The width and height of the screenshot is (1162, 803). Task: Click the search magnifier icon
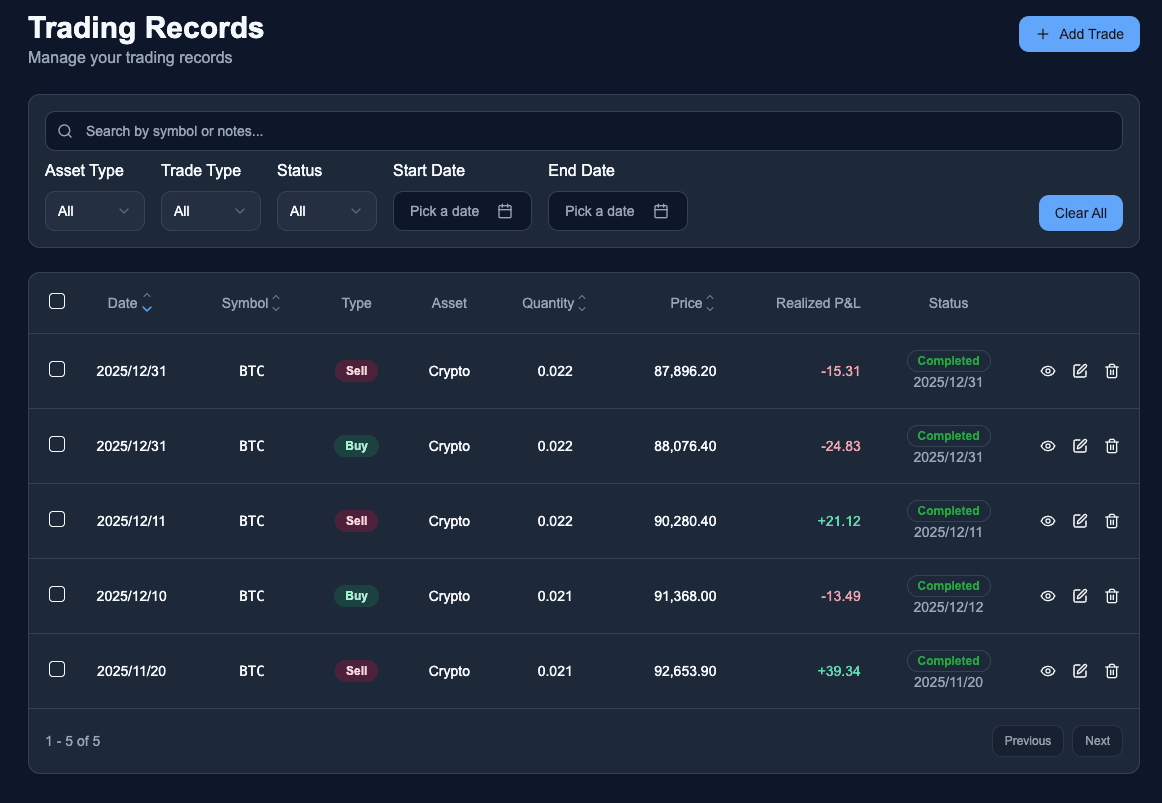click(x=65, y=131)
